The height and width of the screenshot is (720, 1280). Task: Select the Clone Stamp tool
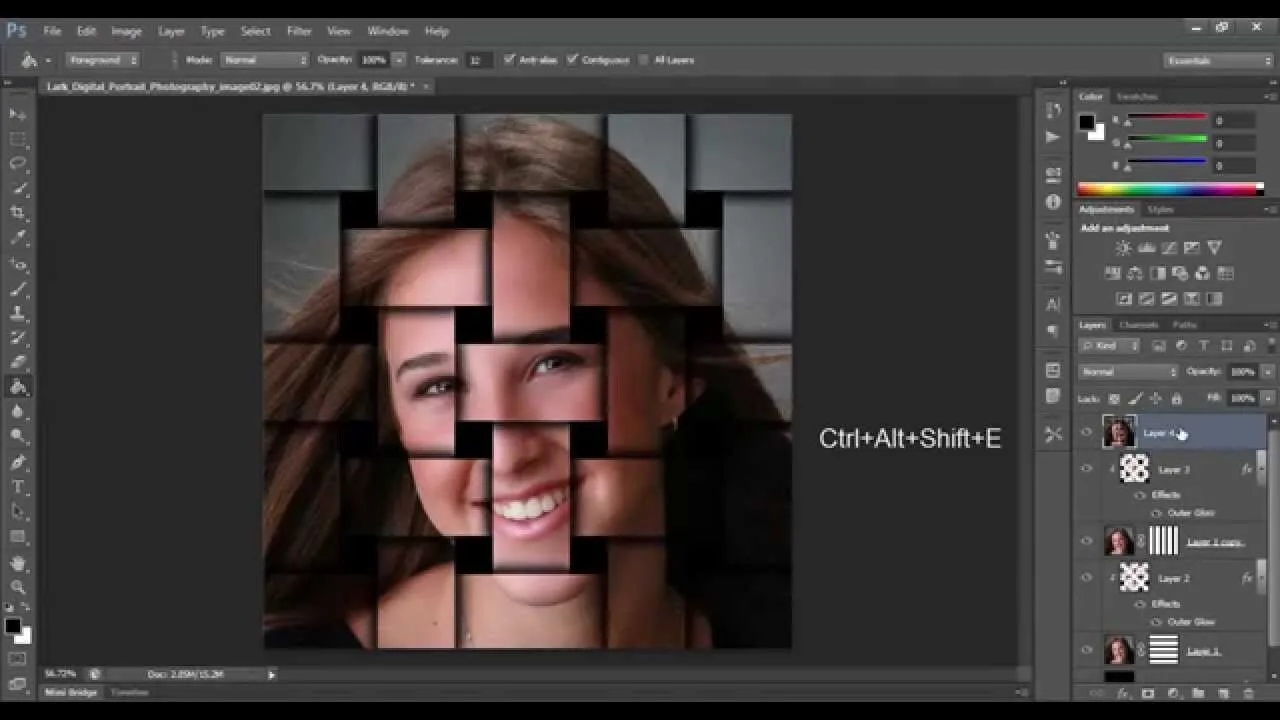tap(18, 314)
